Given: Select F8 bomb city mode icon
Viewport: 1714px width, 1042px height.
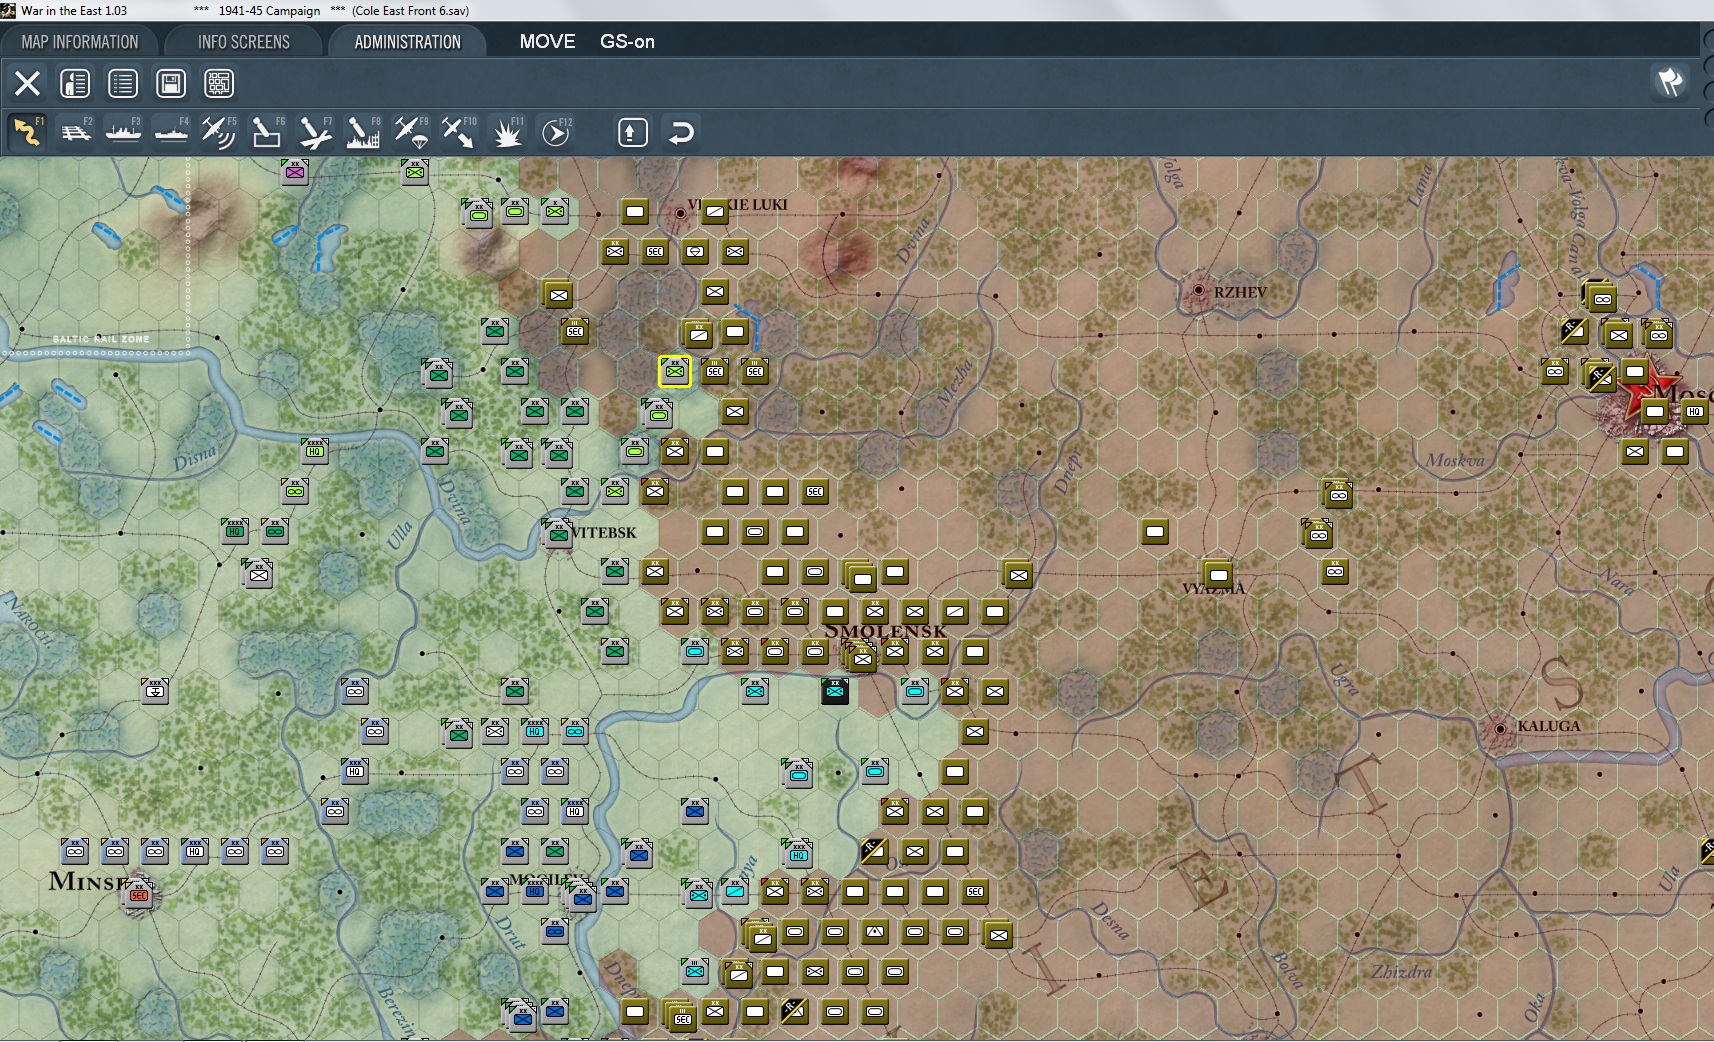Looking at the screenshot, I should [x=363, y=132].
